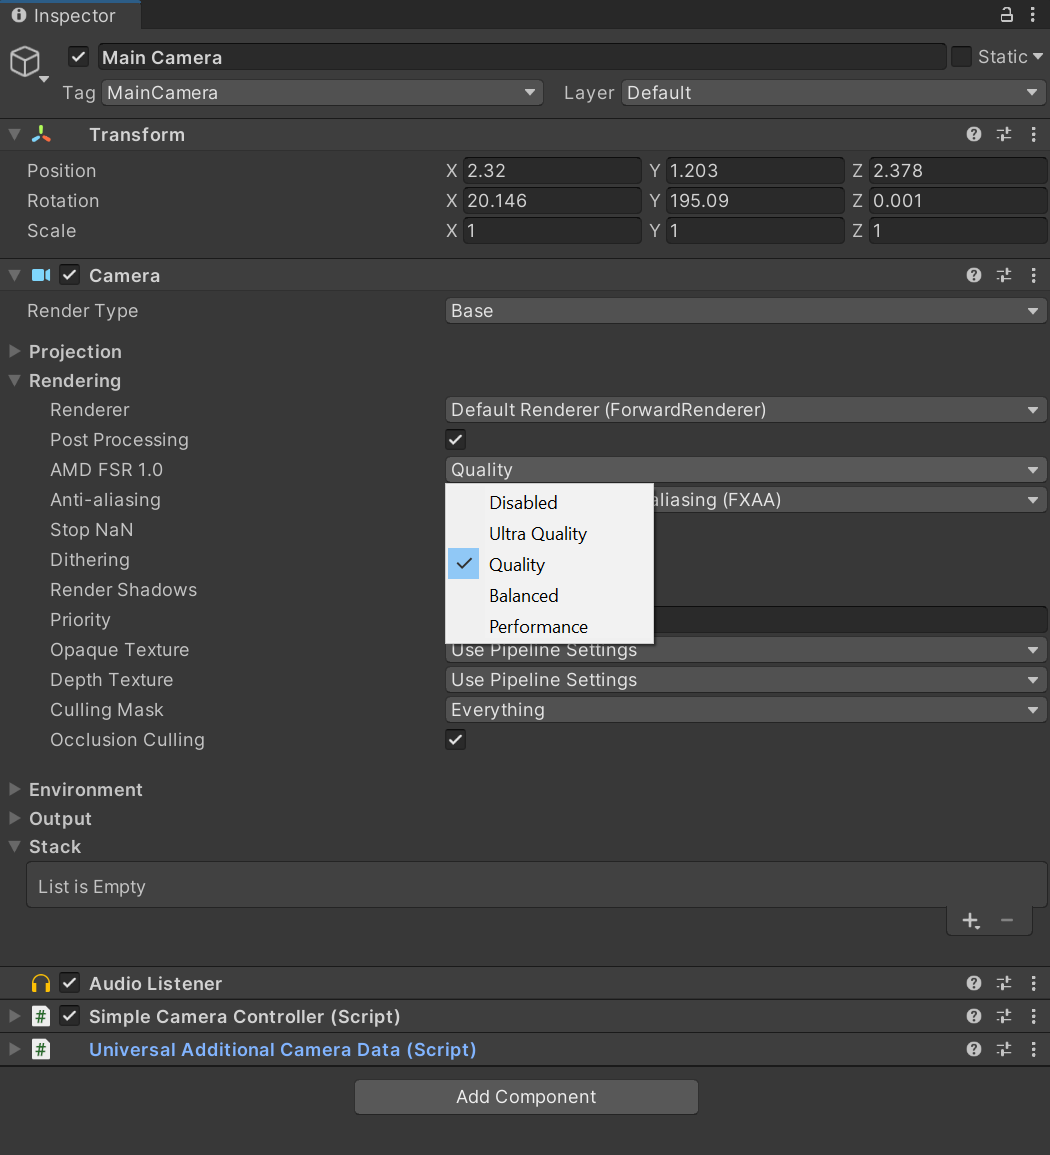The image size is (1050, 1155).
Task: Uncheck Occlusion Culling
Action: (x=455, y=739)
